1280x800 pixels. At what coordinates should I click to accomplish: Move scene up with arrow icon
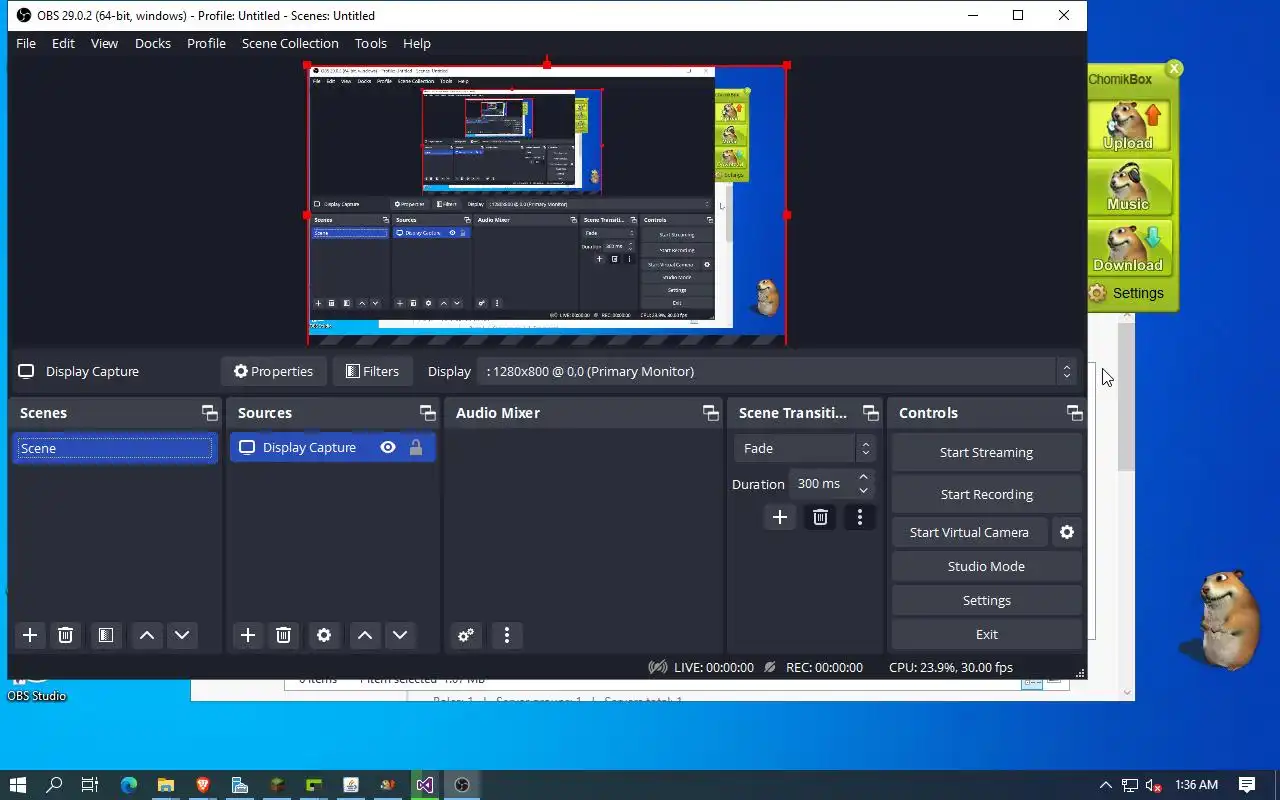pos(147,635)
